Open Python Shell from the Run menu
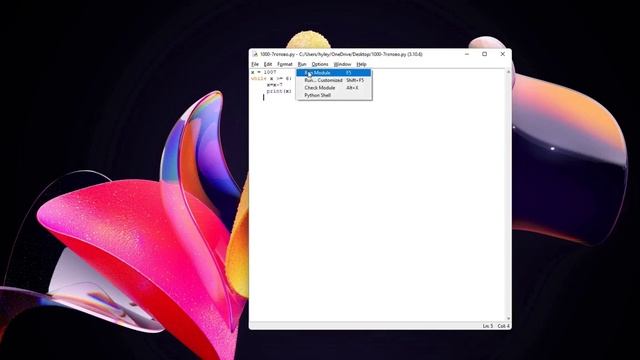The width and height of the screenshot is (640, 360). pos(333,95)
